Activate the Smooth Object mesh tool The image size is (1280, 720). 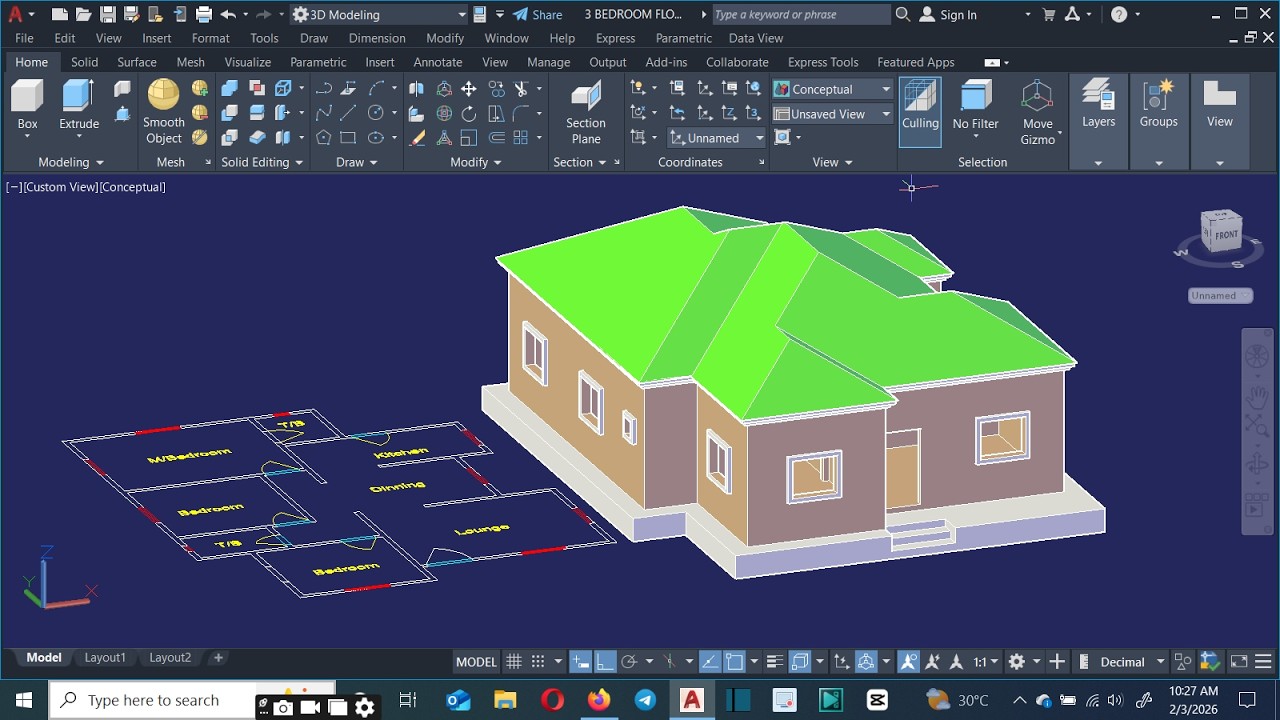tap(163, 112)
